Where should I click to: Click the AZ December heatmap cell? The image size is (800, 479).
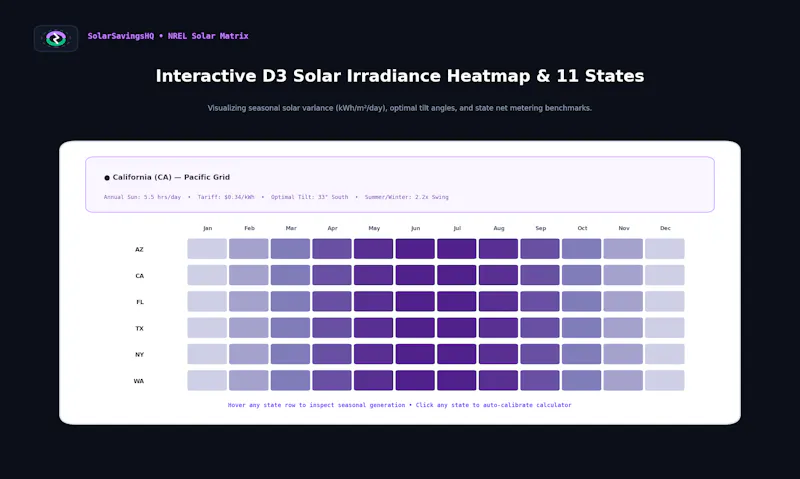coord(665,249)
